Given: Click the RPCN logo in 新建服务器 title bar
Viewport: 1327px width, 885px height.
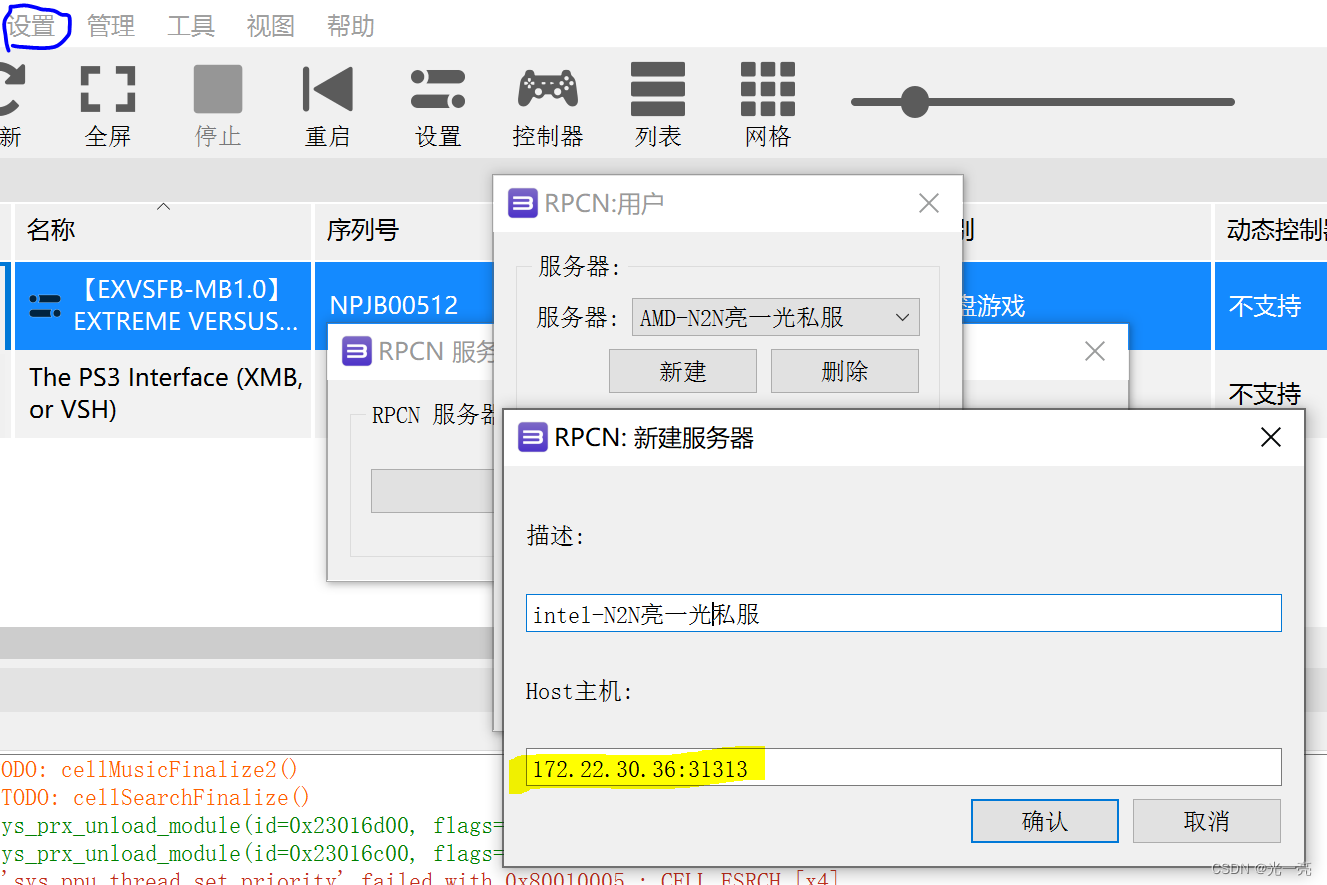Looking at the screenshot, I should (x=532, y=437).
